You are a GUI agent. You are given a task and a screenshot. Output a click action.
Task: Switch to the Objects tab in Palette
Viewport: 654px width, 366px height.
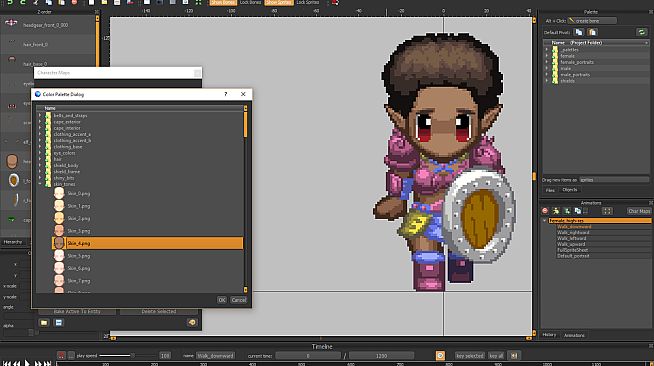click(570, 190)
